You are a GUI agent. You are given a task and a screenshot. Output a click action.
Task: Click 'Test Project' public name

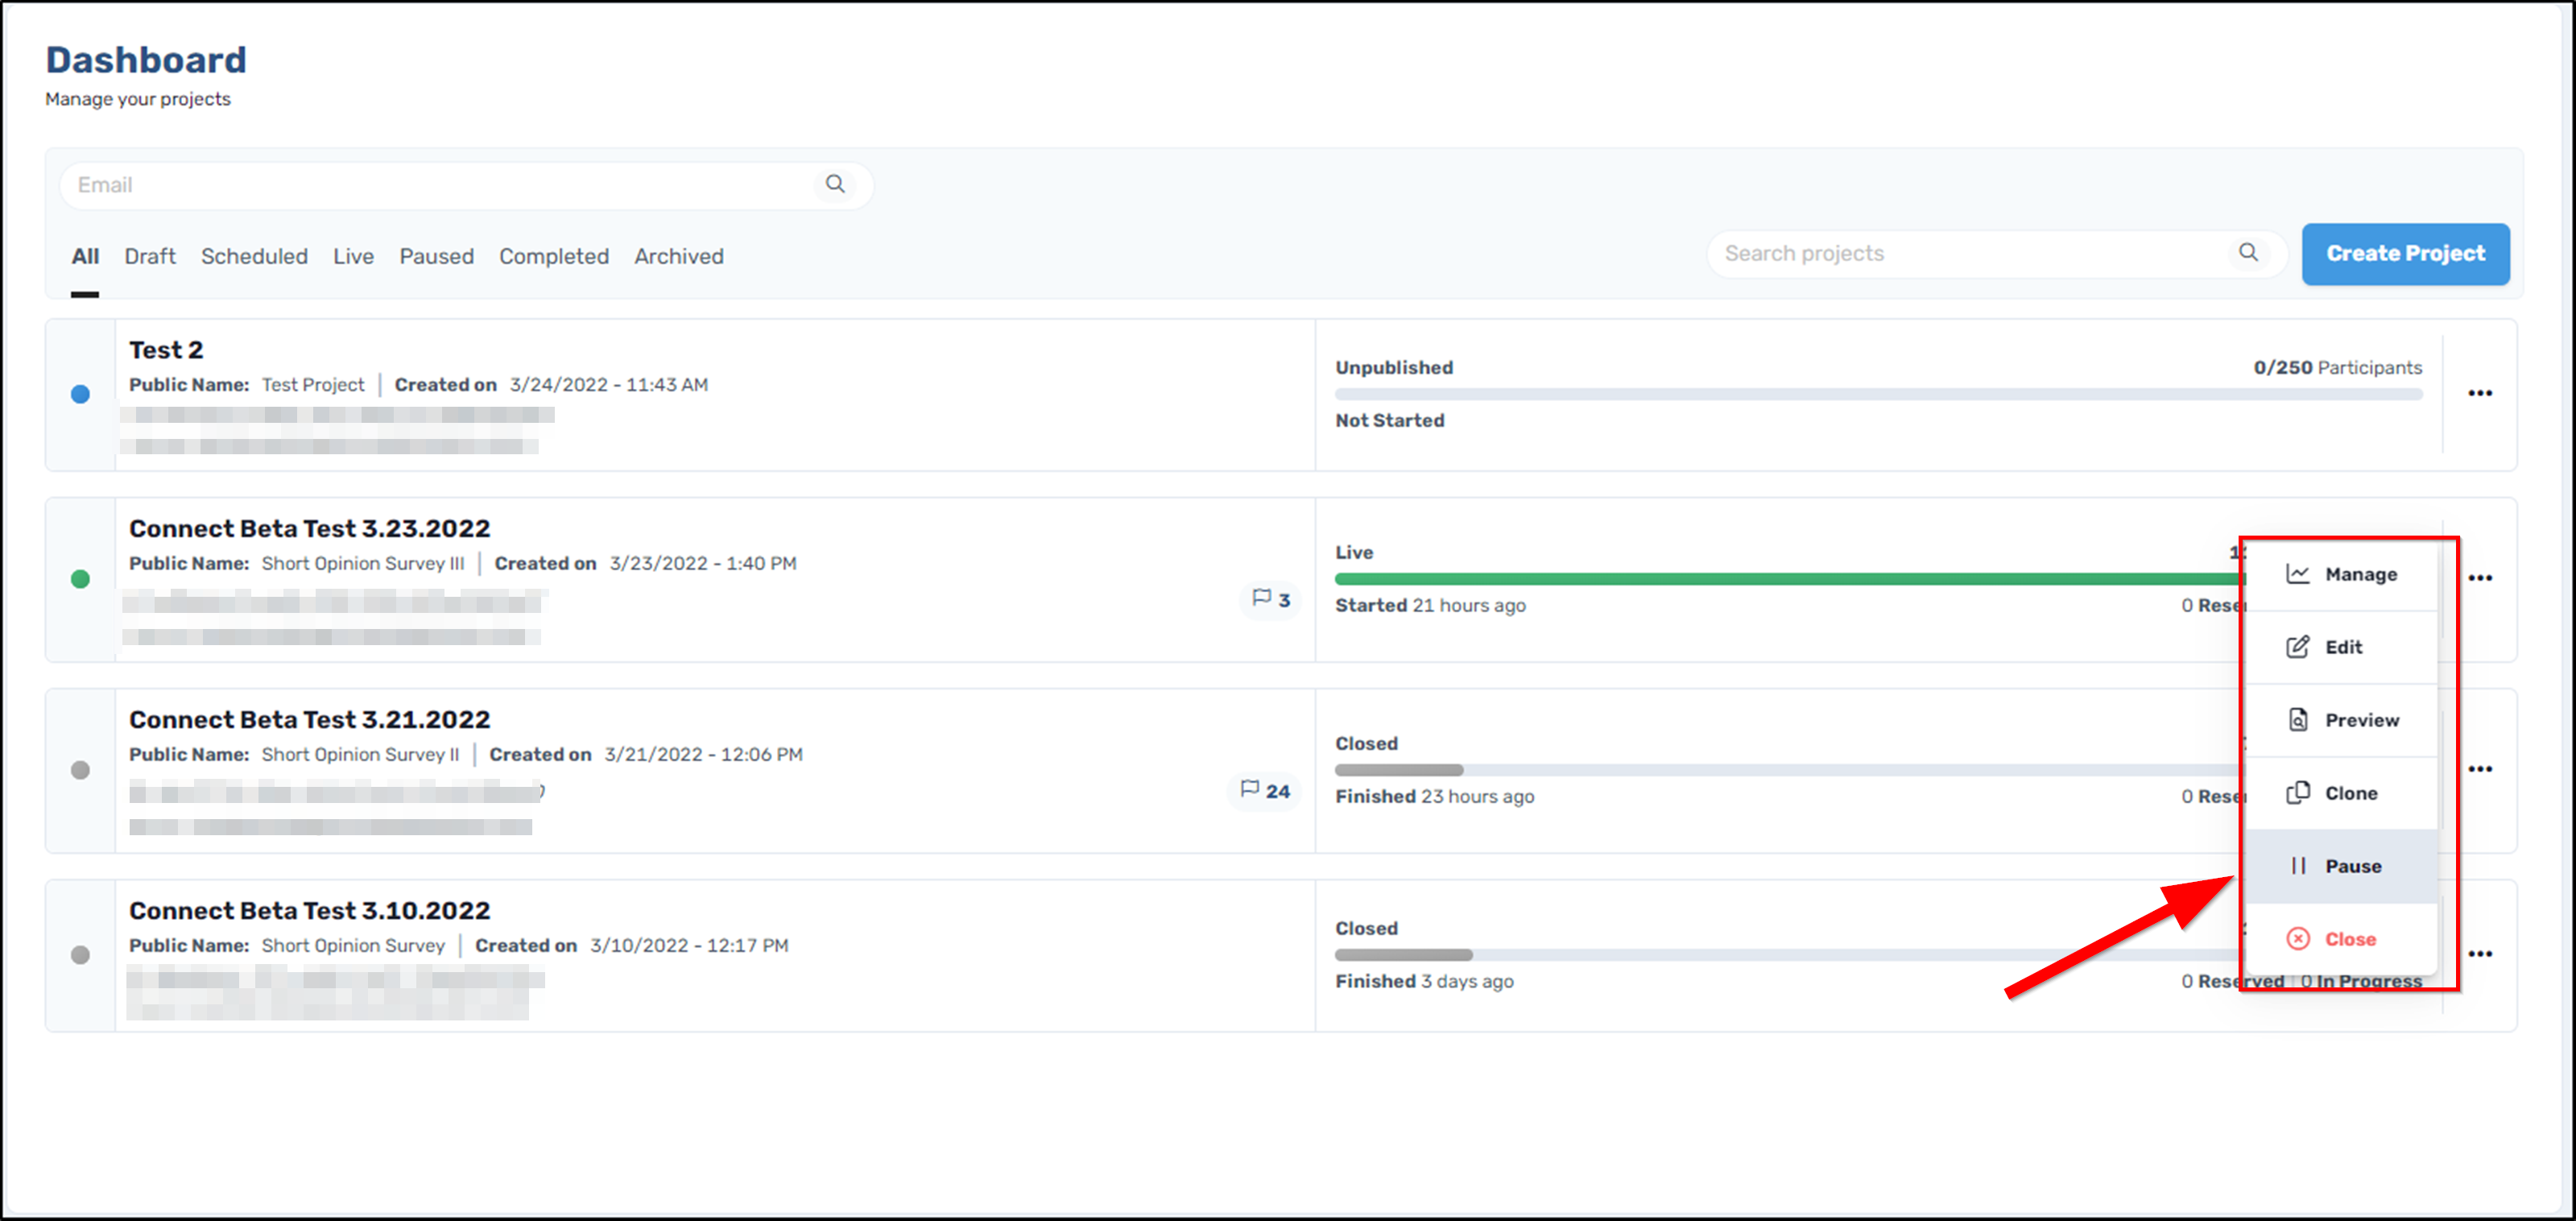pyautogui.click(x=313, y=384)
